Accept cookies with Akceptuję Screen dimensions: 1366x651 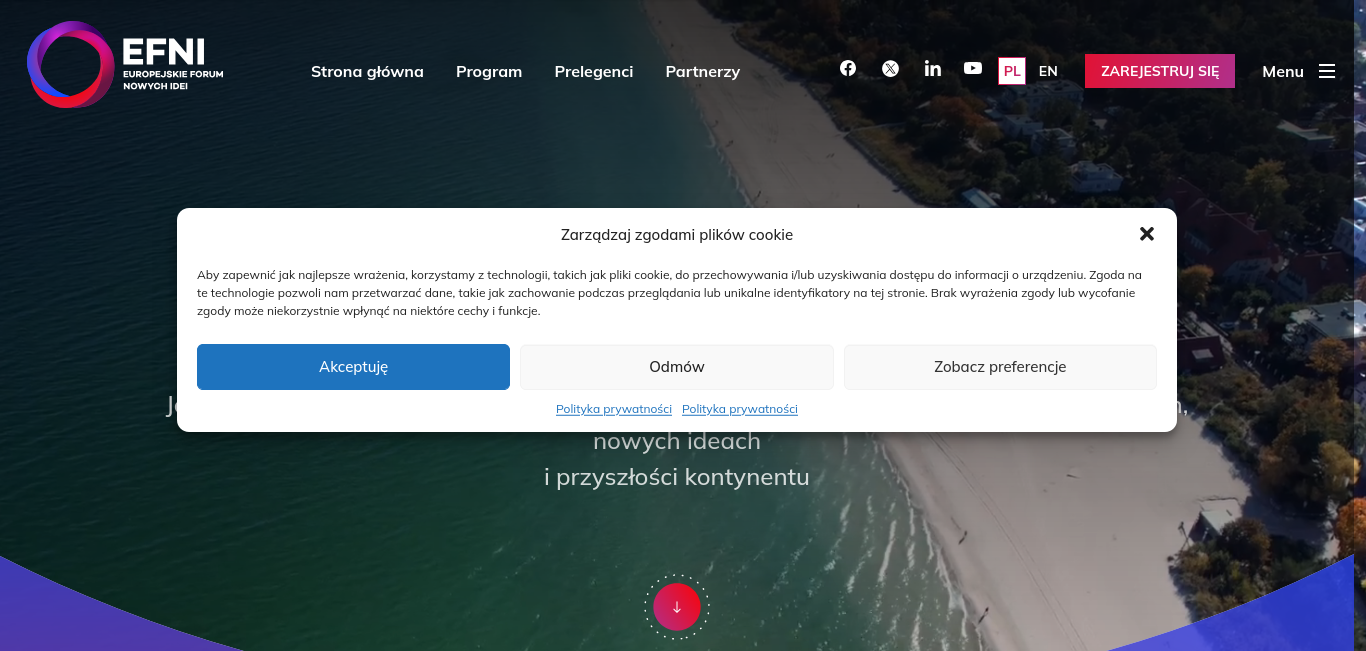(353, 367)
